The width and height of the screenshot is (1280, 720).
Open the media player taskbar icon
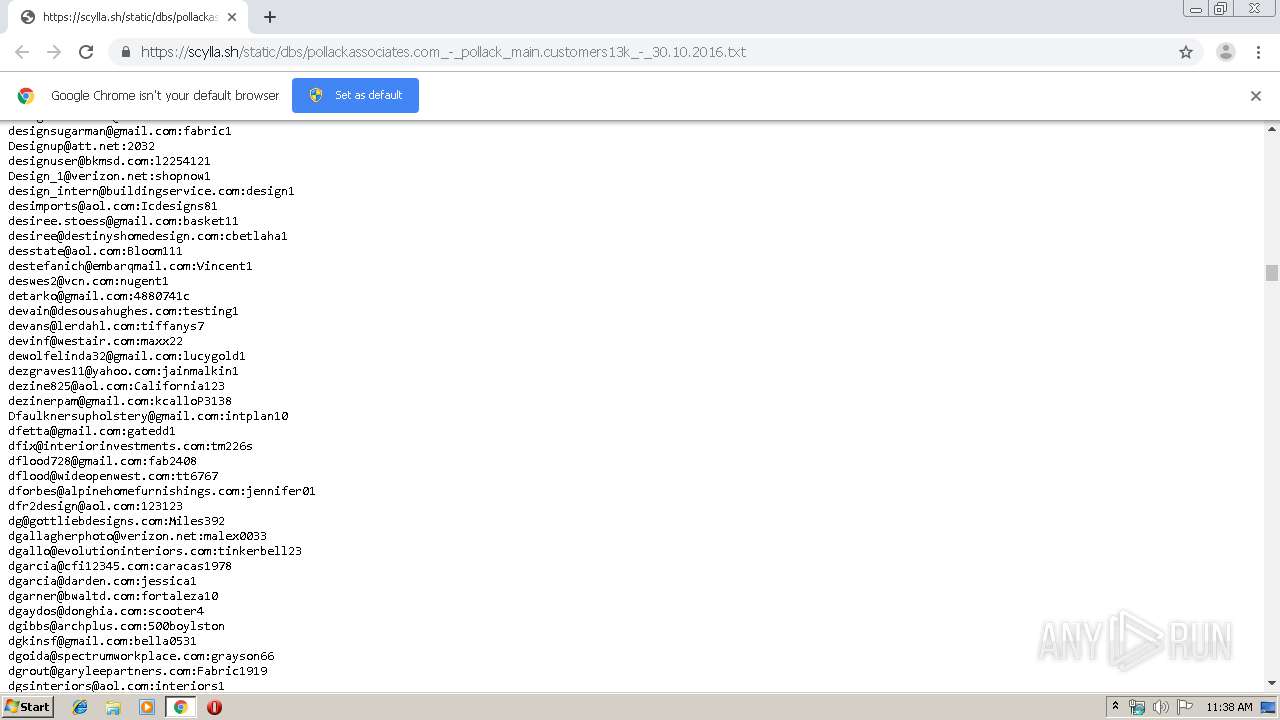pos(147,707)
